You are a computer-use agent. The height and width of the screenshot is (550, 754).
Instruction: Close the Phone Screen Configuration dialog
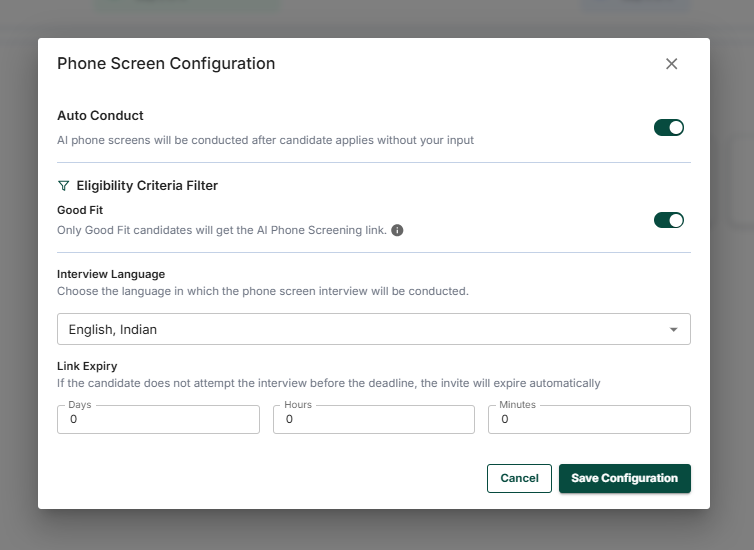point(671,64)
